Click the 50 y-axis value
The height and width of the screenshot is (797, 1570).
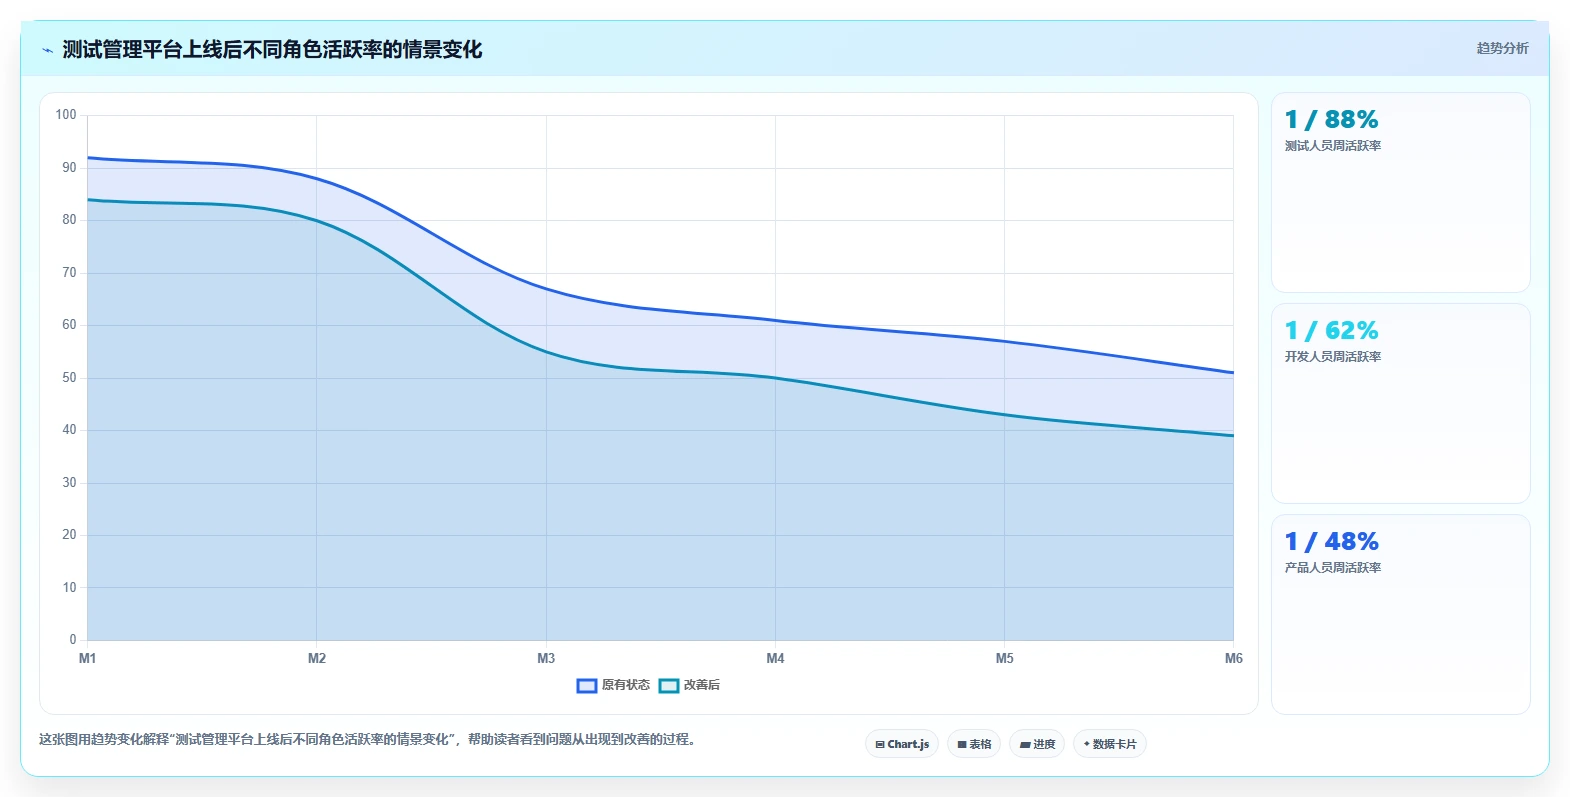69,378
